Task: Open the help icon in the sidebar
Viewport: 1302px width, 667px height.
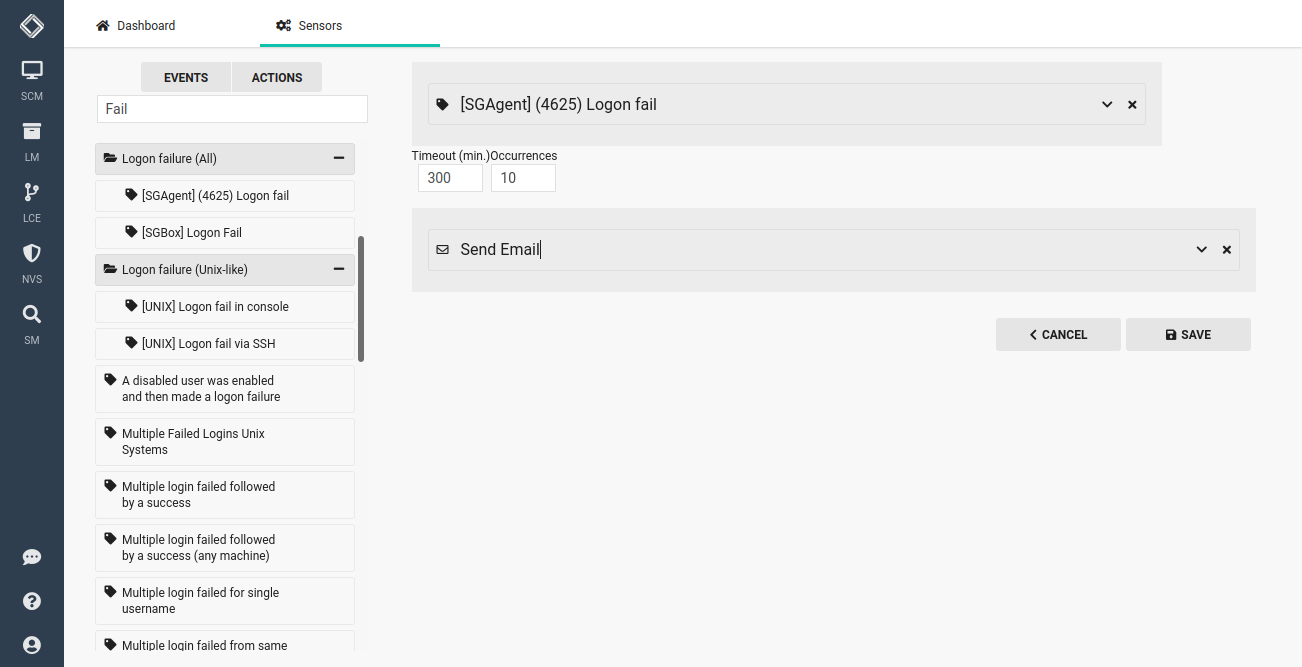Action: pyautogui.click(x=31, y=601)
